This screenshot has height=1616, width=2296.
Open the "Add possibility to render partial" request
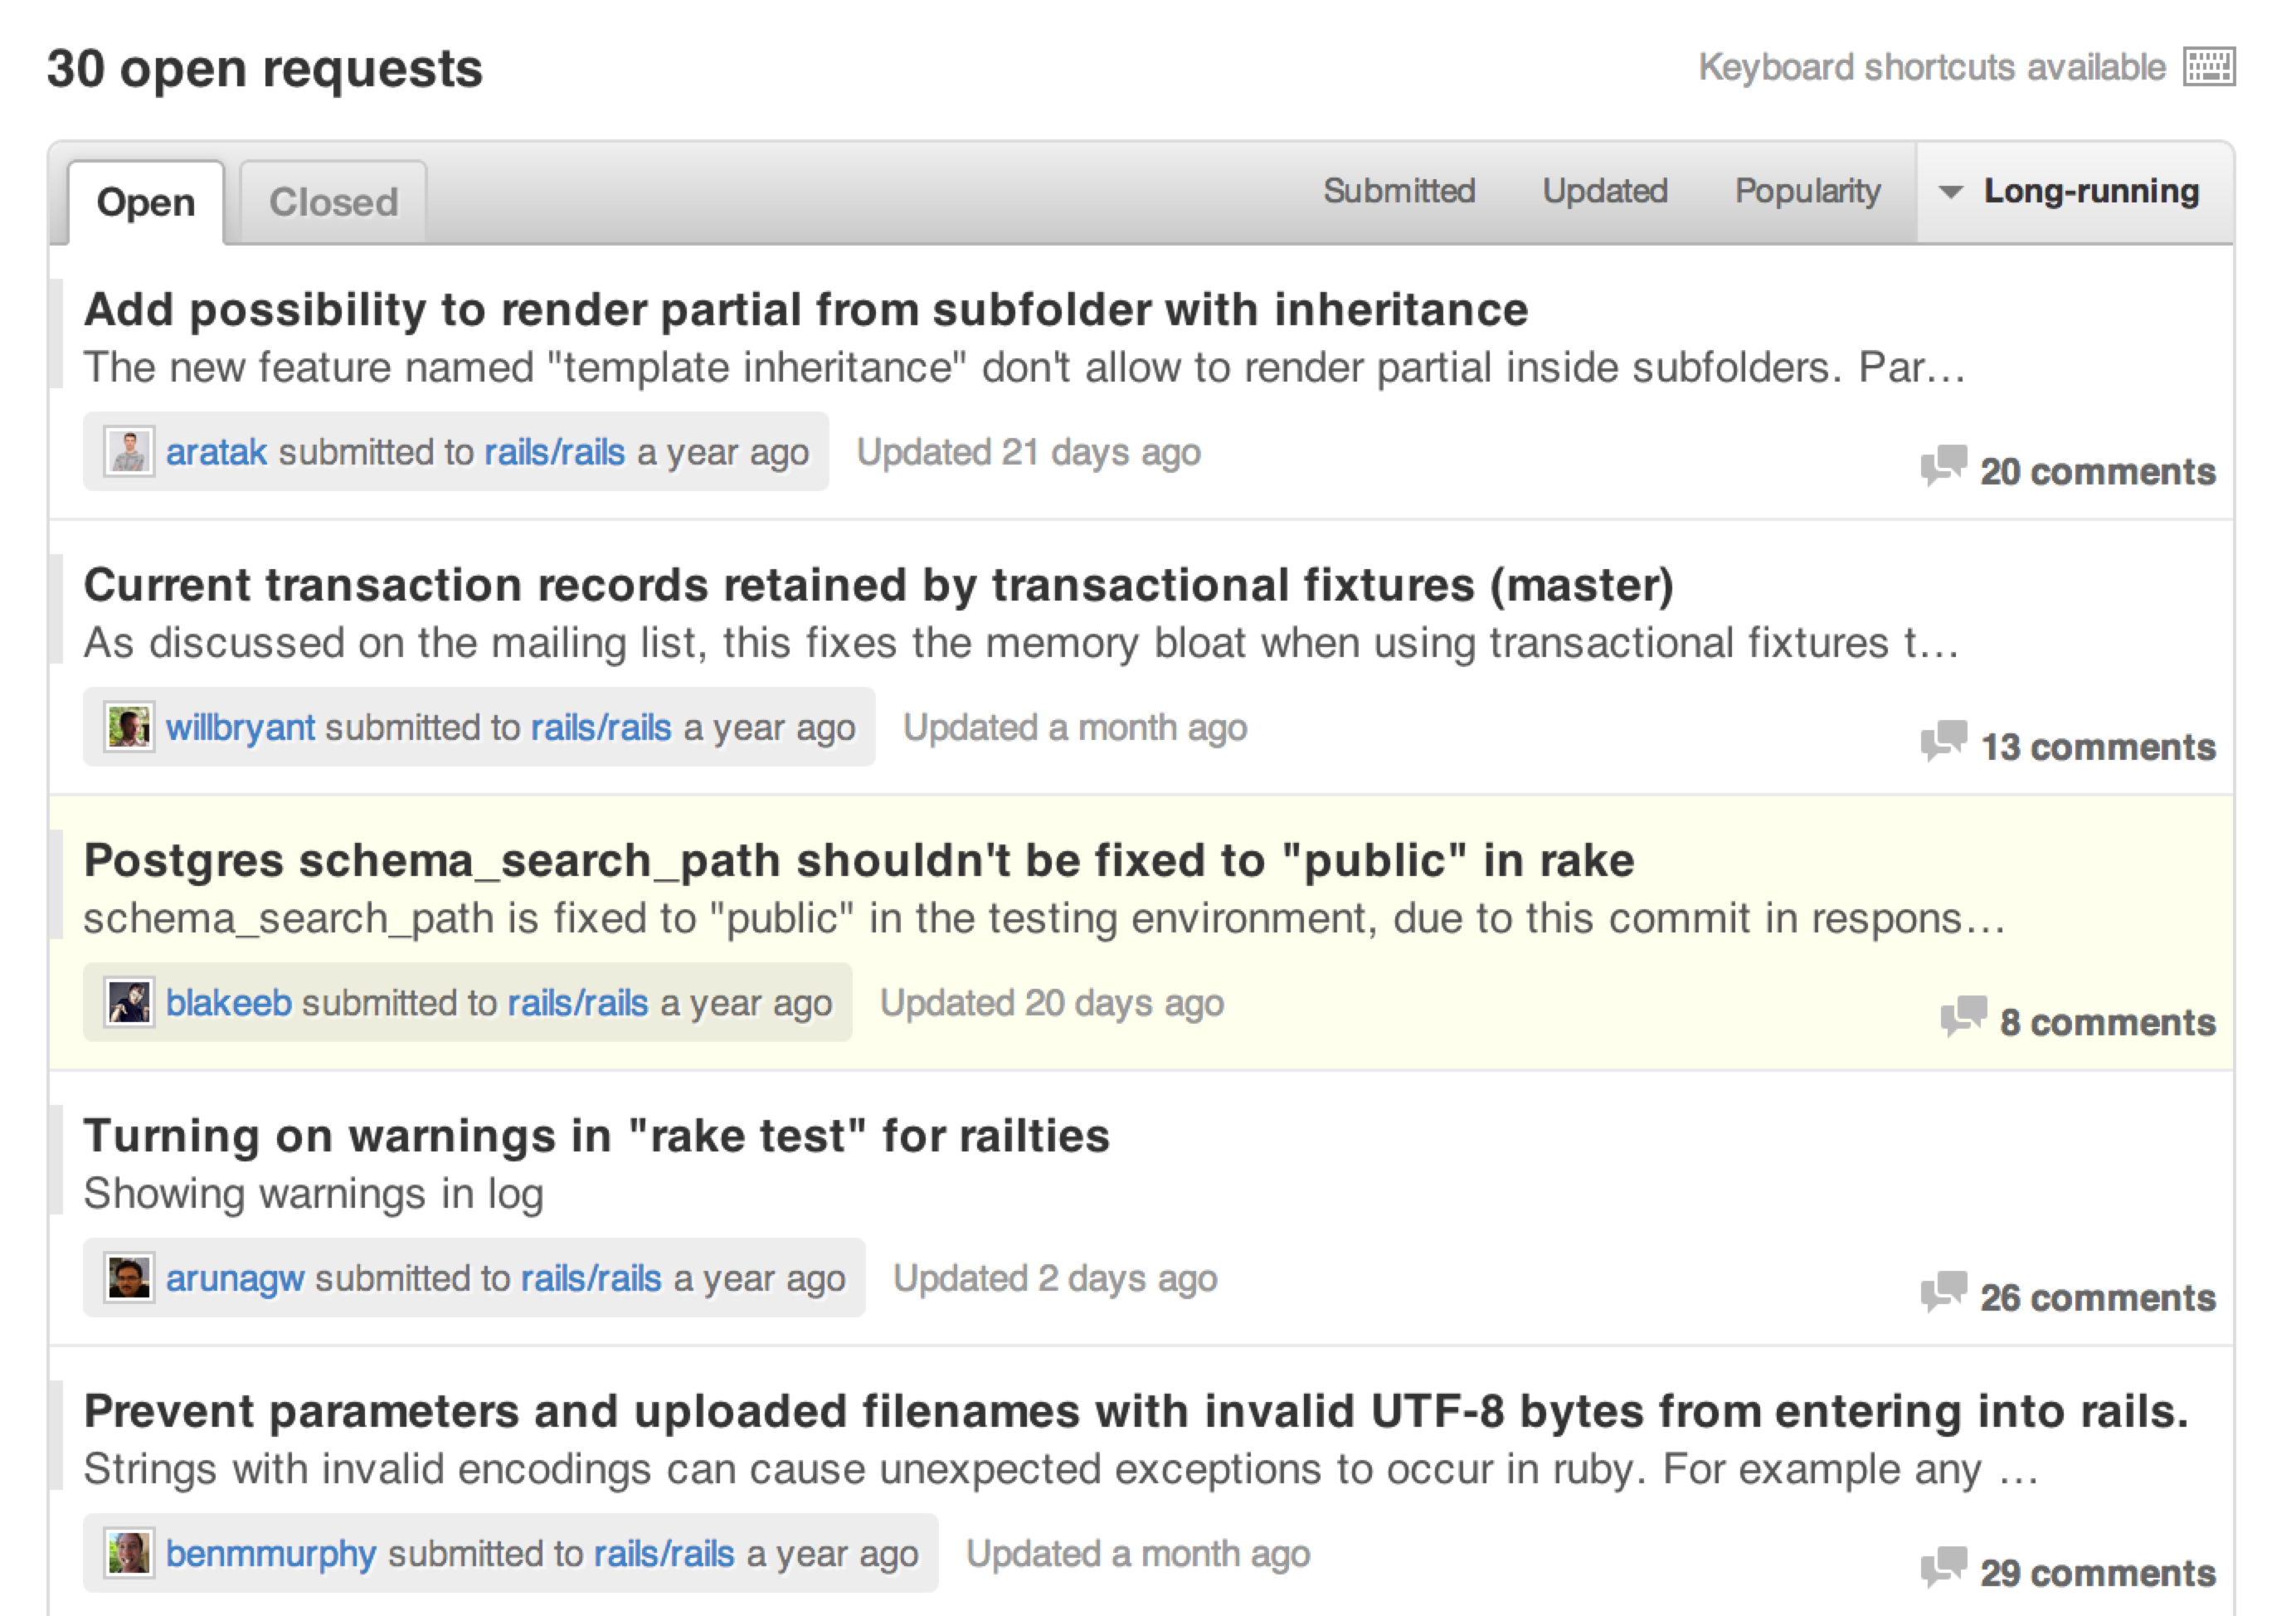[x=805, y=310]
